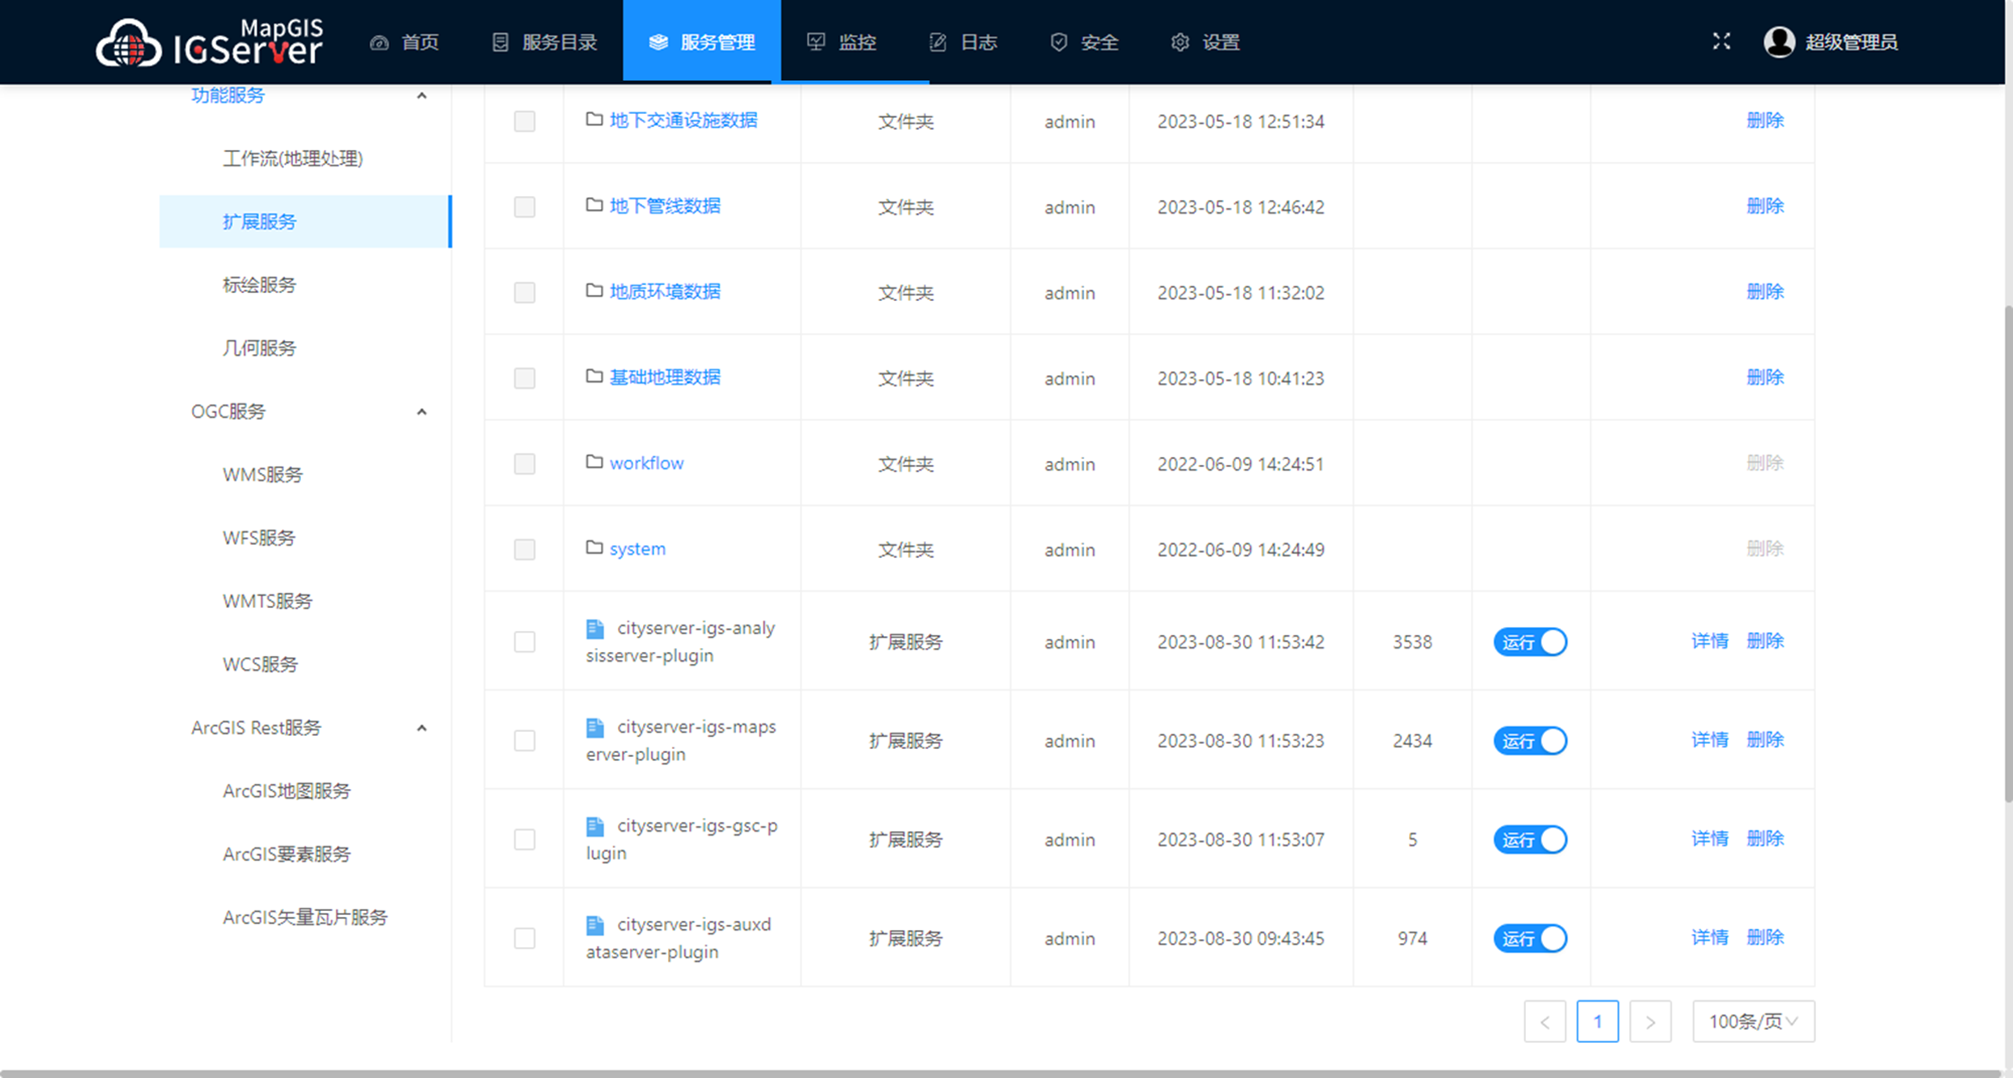This screenshot has height=1078, width=2013.
Task: Open the system folder link
Action: pyautogui.click(x=637, y=549)
